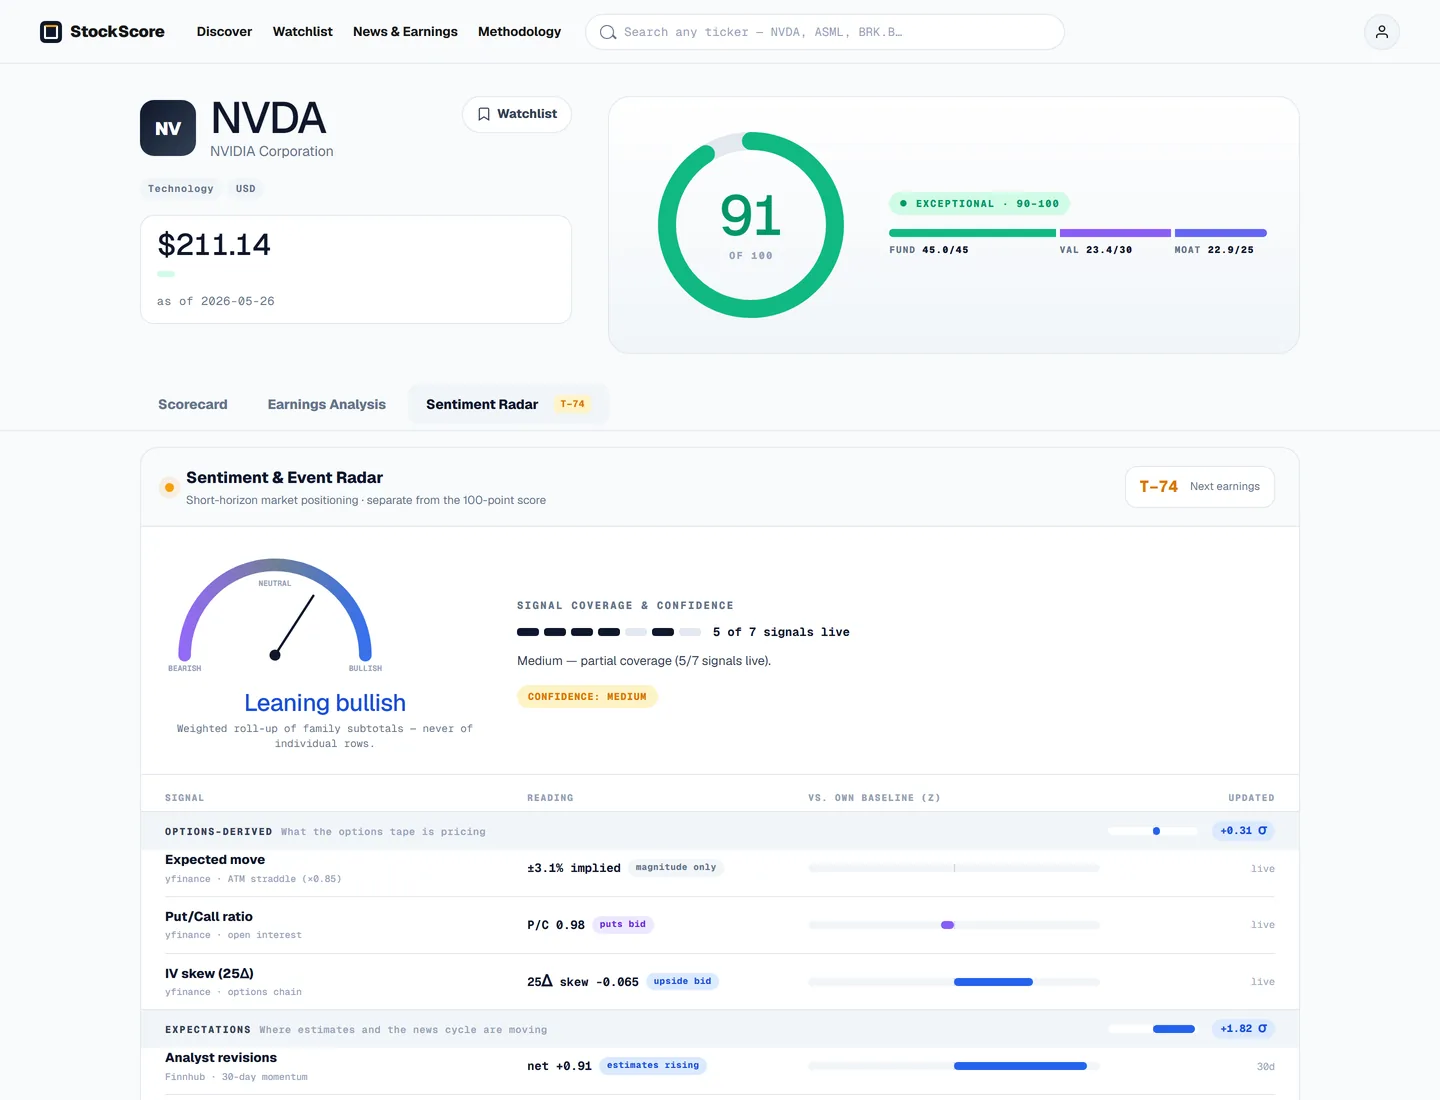The image size is (1440, 1100).
Task: Click the +1.82 σ expectations badge
Action: click(x=1243, y=1029)
